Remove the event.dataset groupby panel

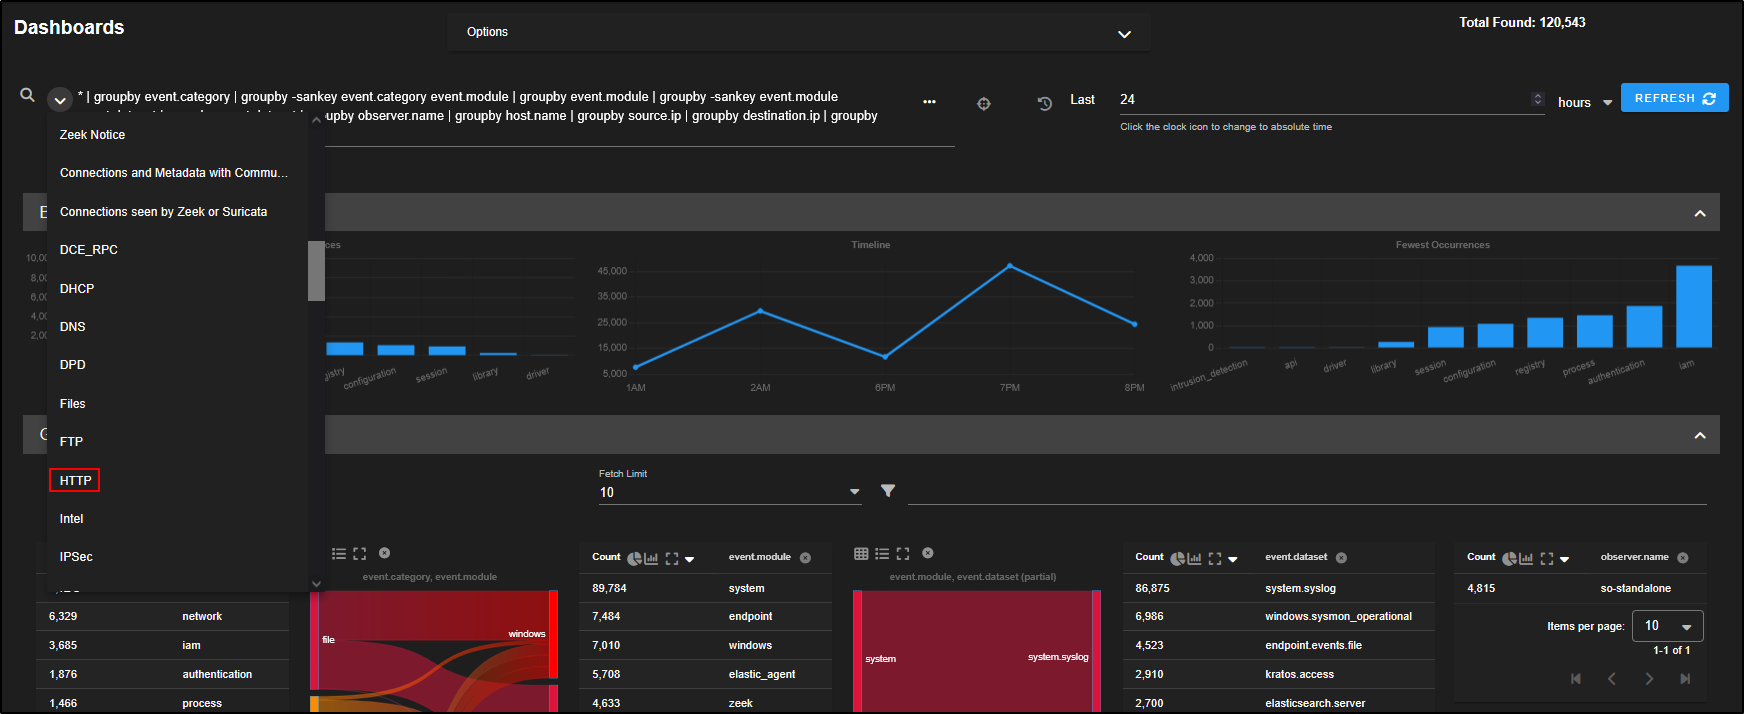point(1342,558)
